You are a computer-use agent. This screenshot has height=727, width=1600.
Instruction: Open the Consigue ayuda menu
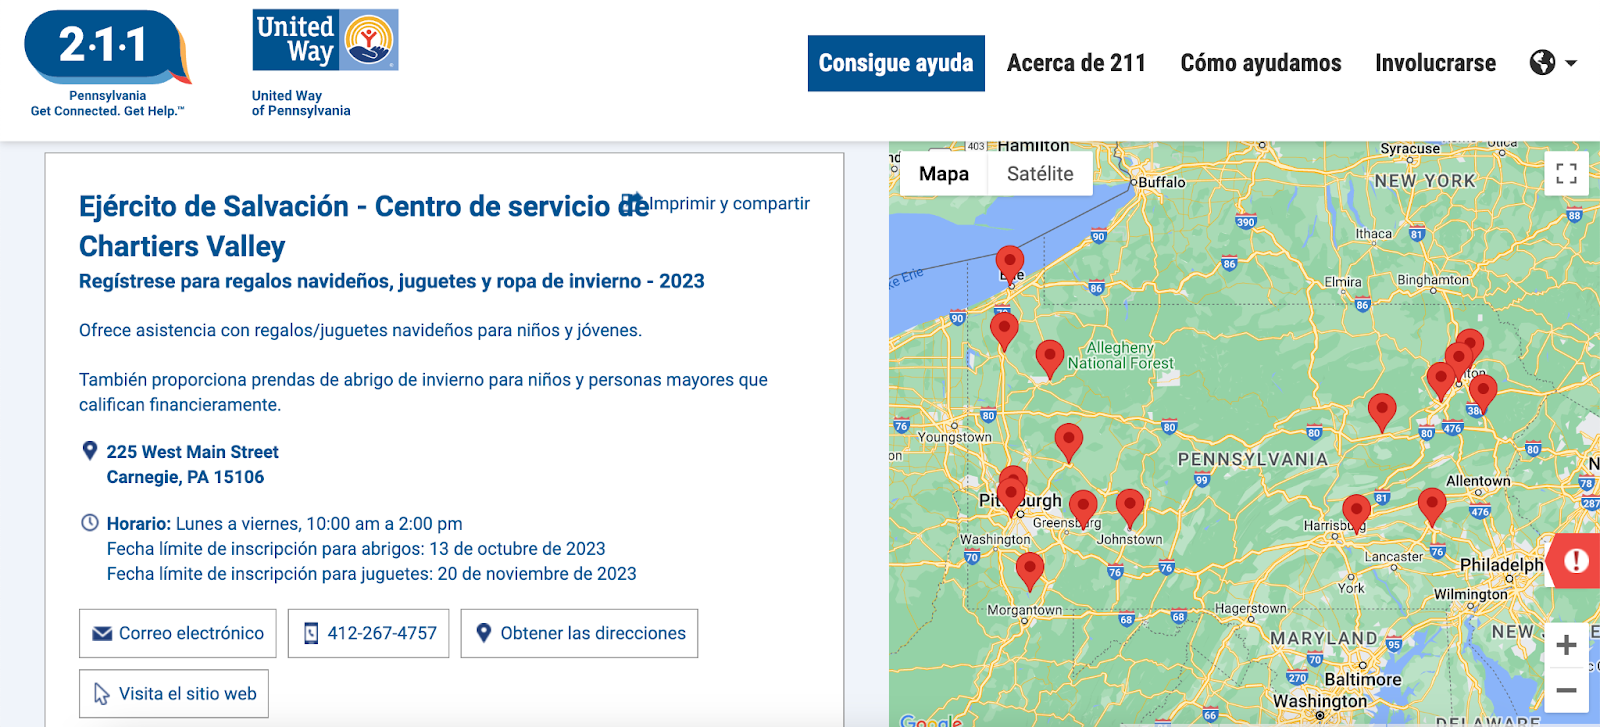click(896, 63)
